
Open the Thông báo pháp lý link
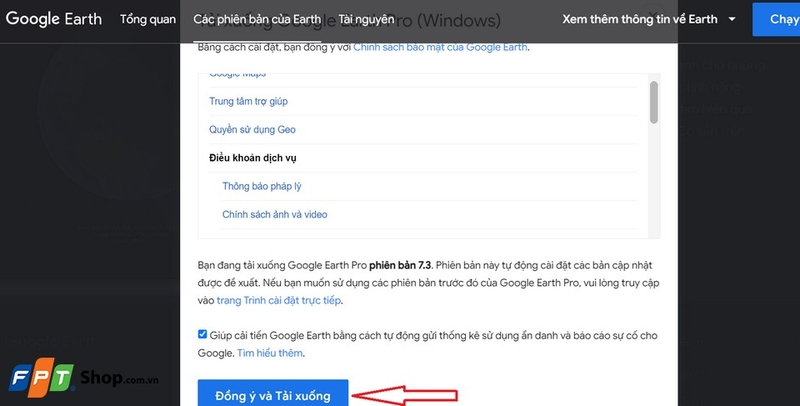[x=262, y=186]
